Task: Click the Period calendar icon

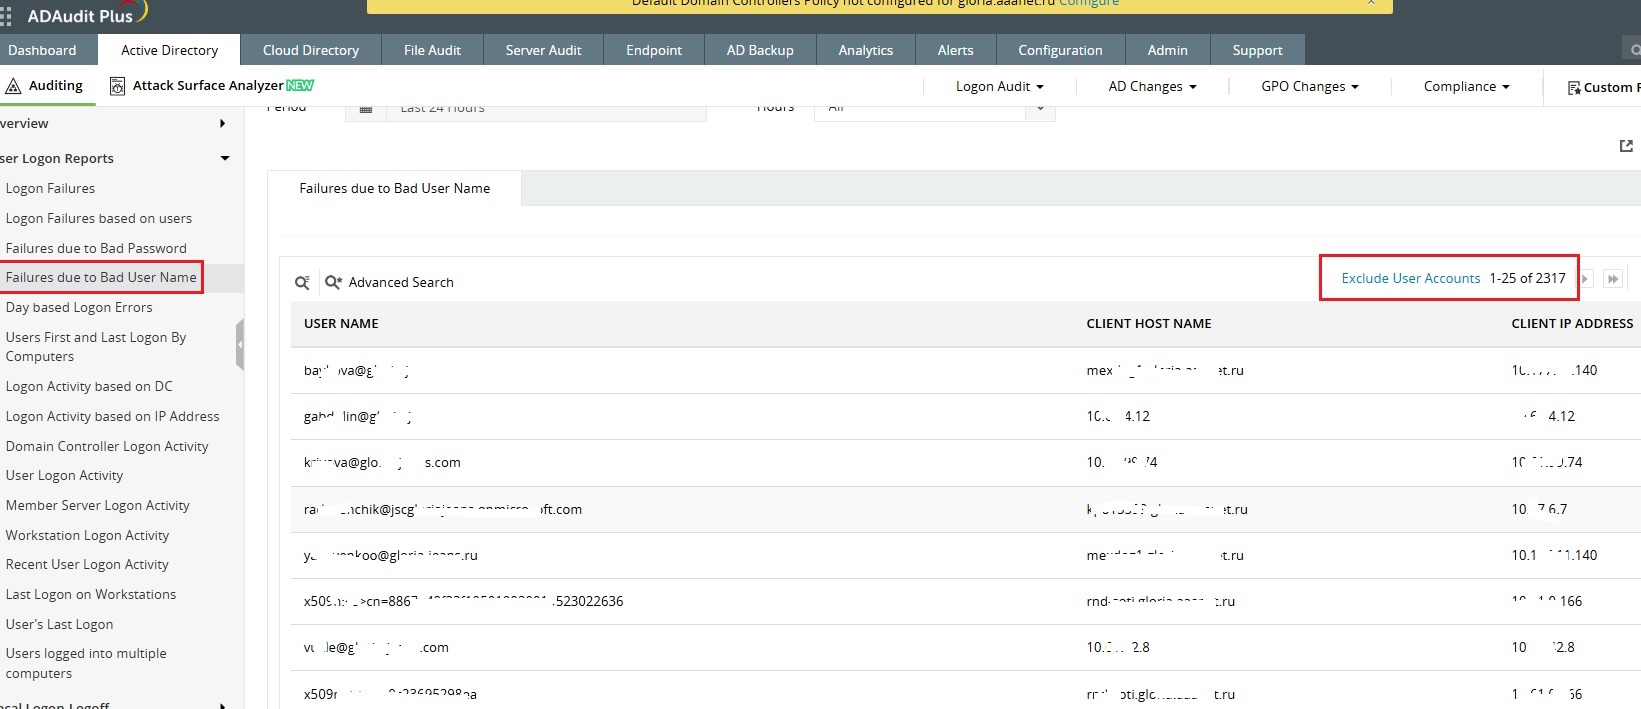Action: [x=366, y=109]
